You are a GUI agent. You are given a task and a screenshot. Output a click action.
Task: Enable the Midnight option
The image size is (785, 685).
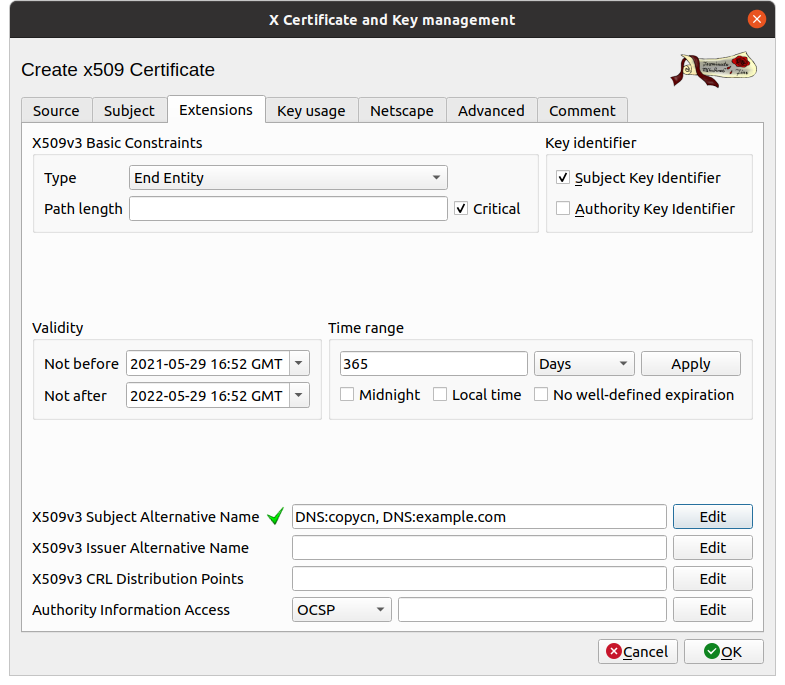[x=348, y=395]
